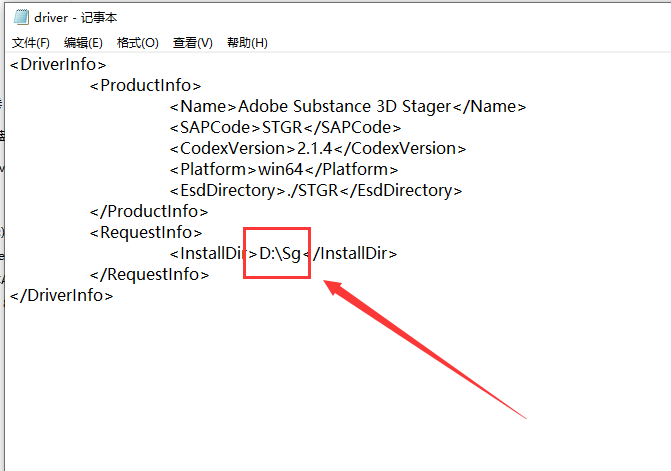
Task: Open the 帮助(H) menu
Action: click(247, 43)
